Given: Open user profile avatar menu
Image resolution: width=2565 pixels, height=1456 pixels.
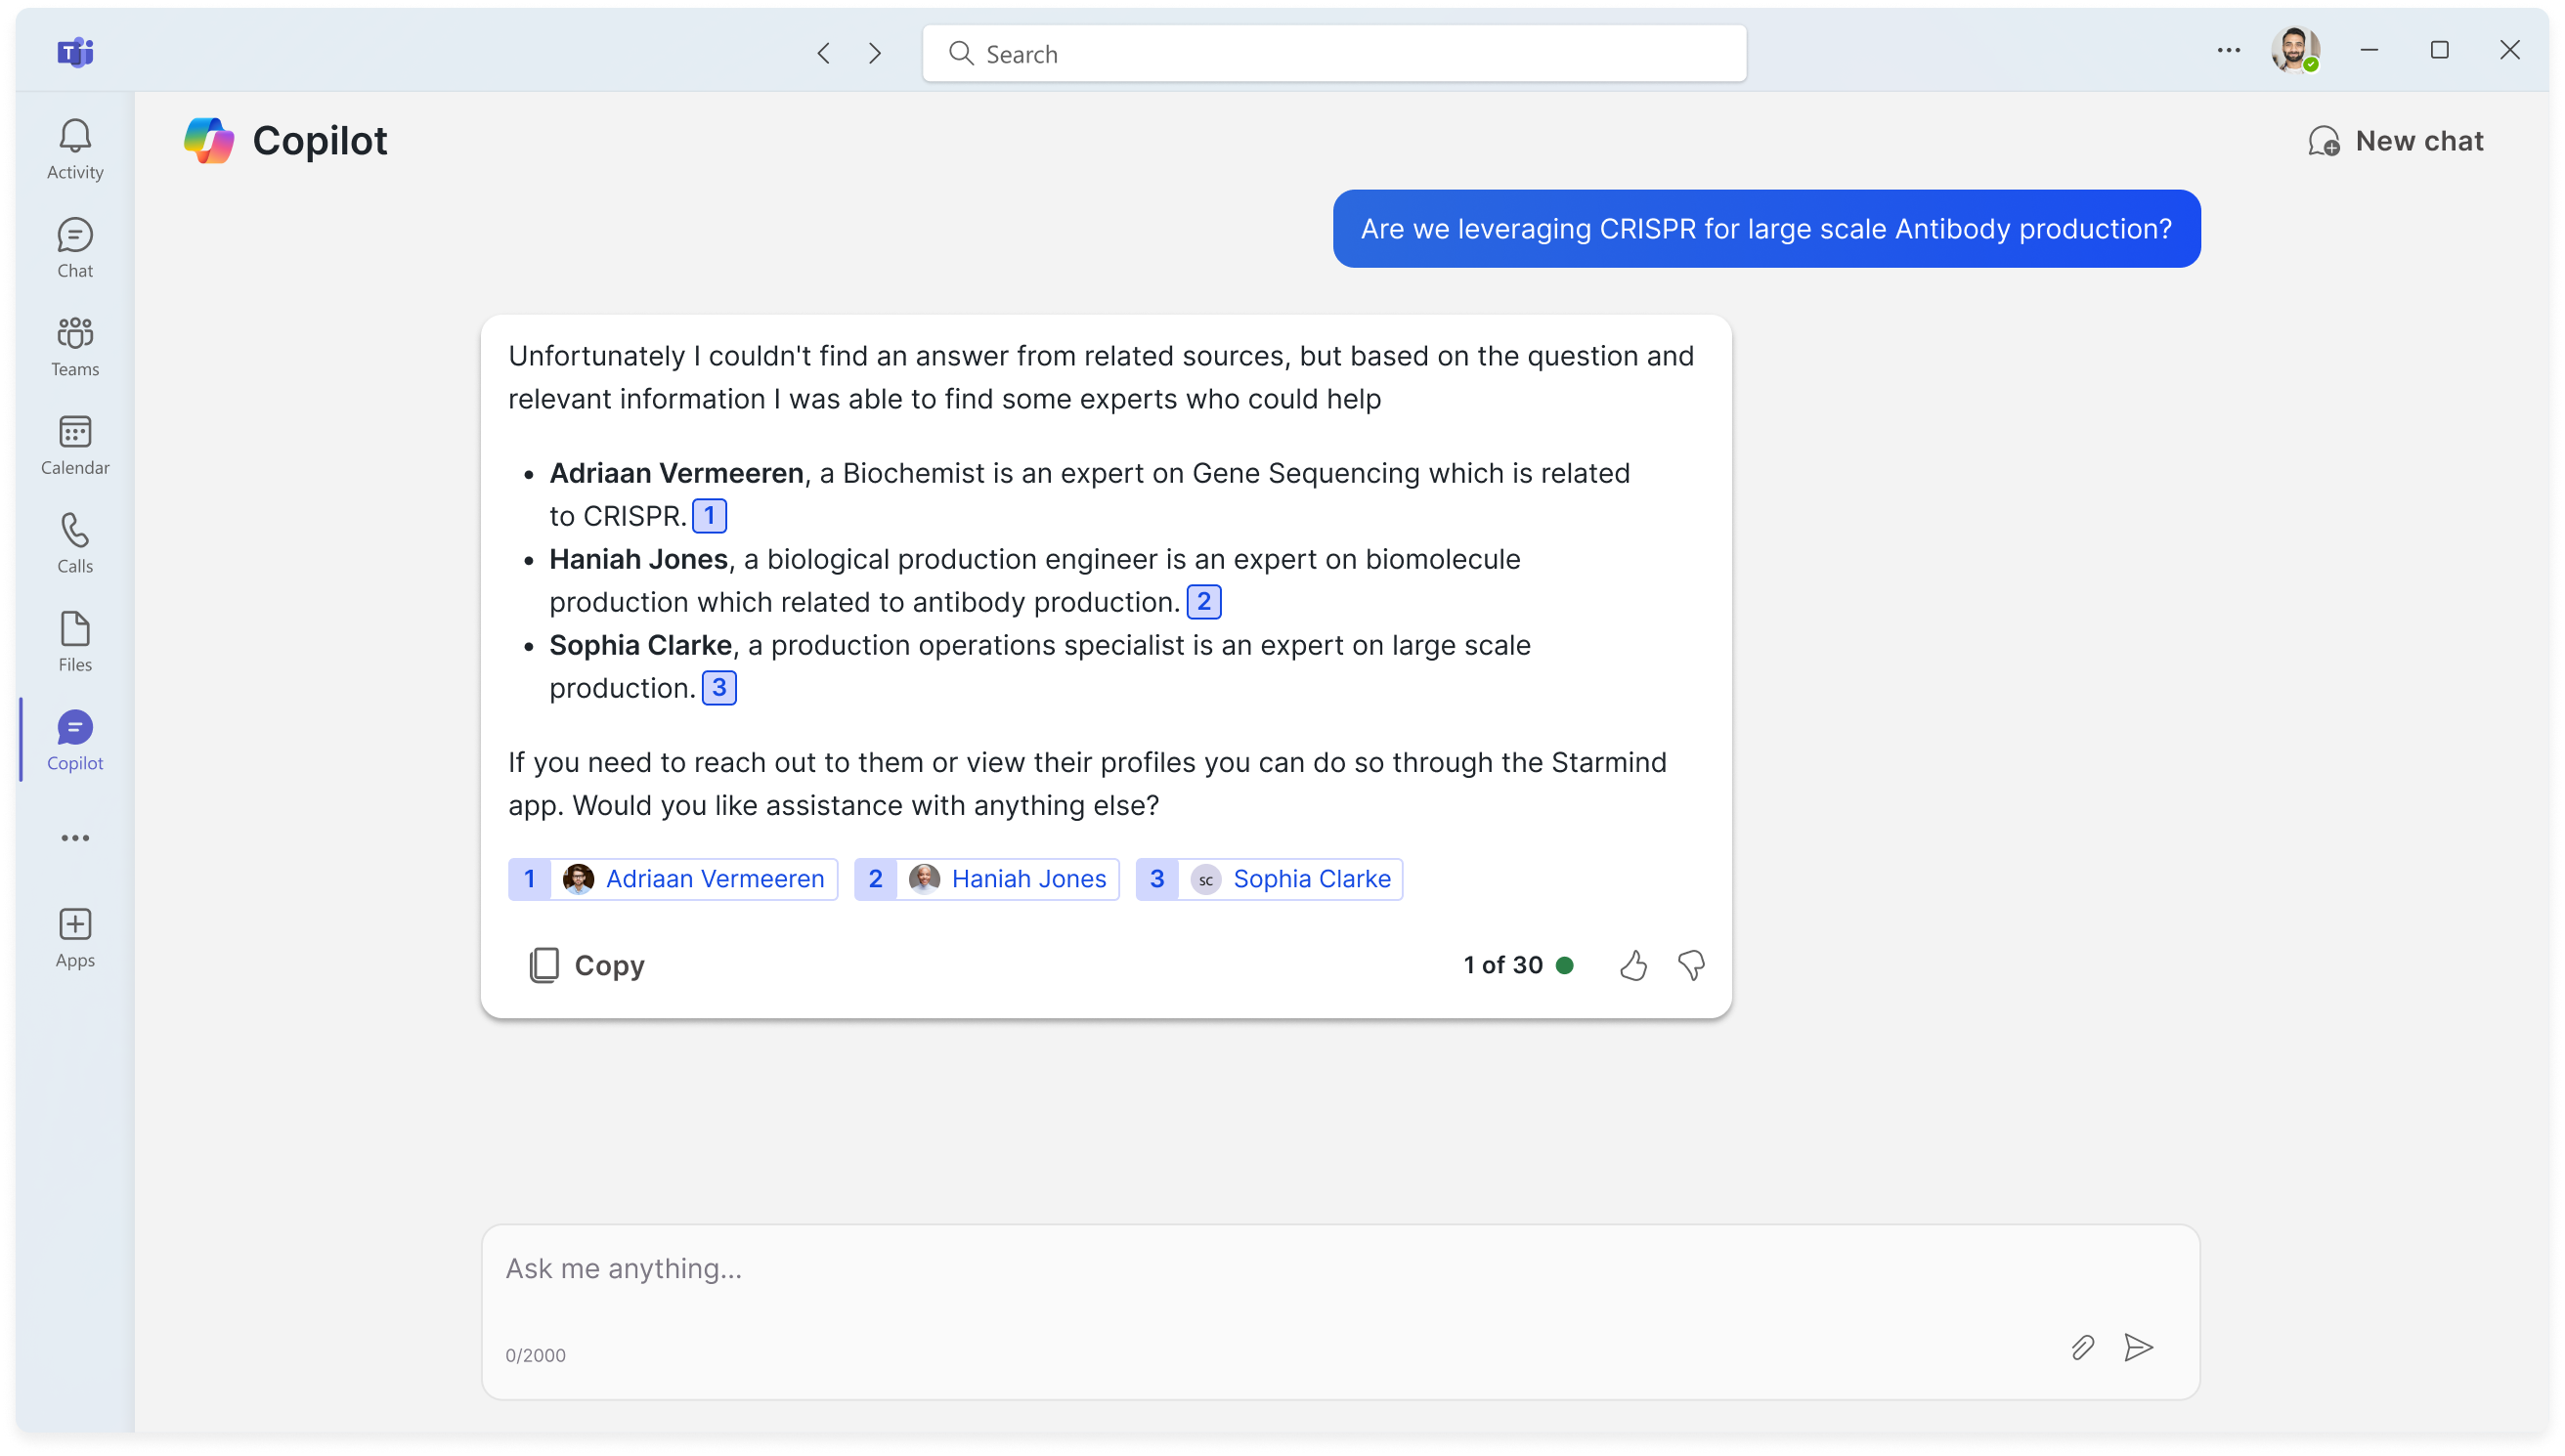Looking at the screenshot, I should pyautogui.click(x=2294, y=50).
